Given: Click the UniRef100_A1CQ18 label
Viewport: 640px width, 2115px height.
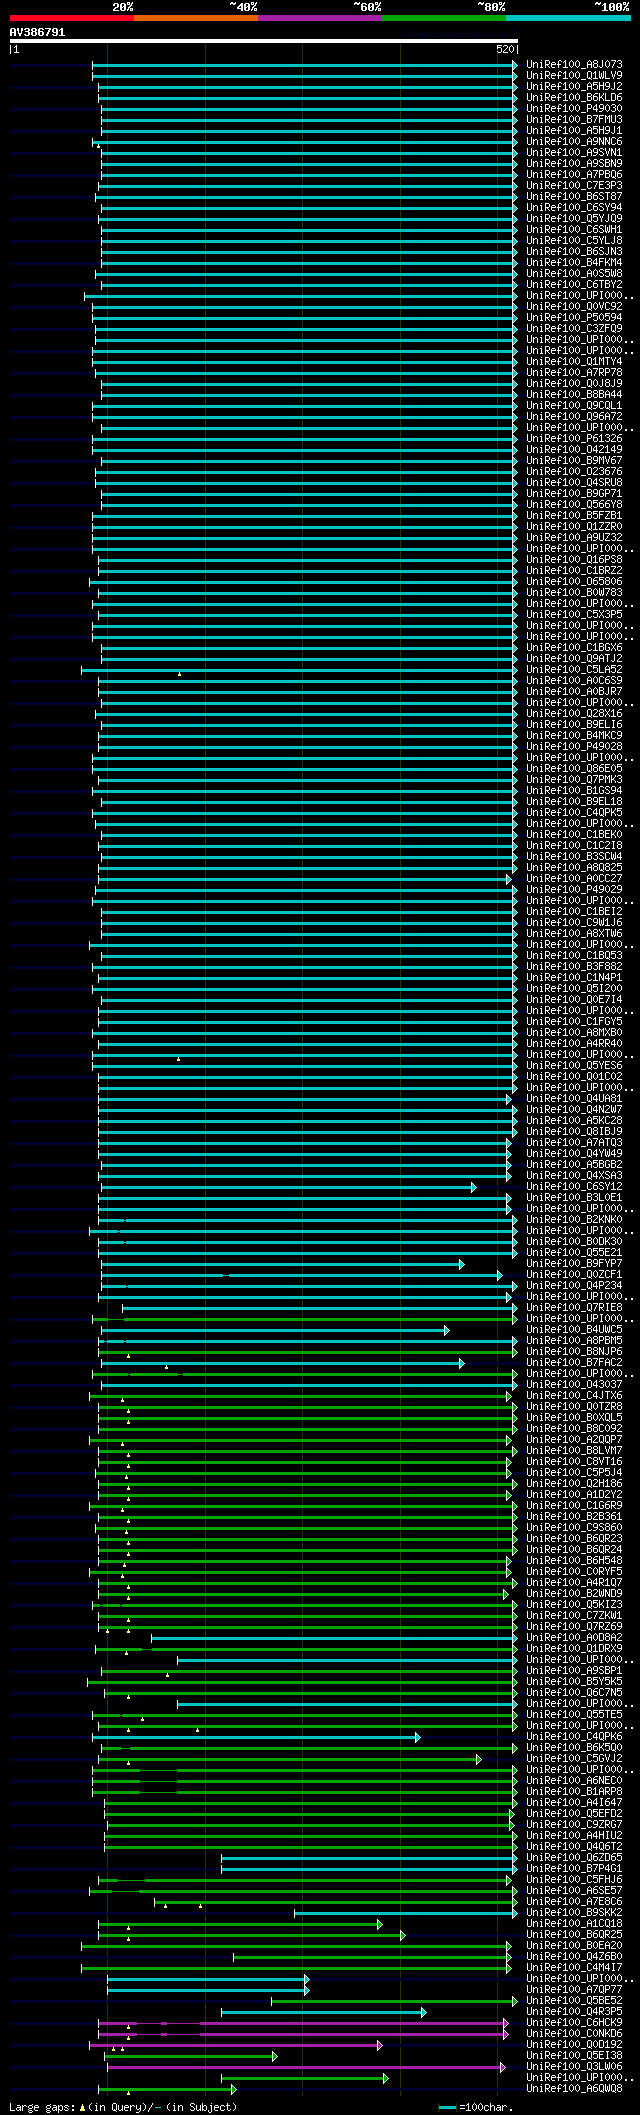Looking at the screenshot, I should 574,1923.
